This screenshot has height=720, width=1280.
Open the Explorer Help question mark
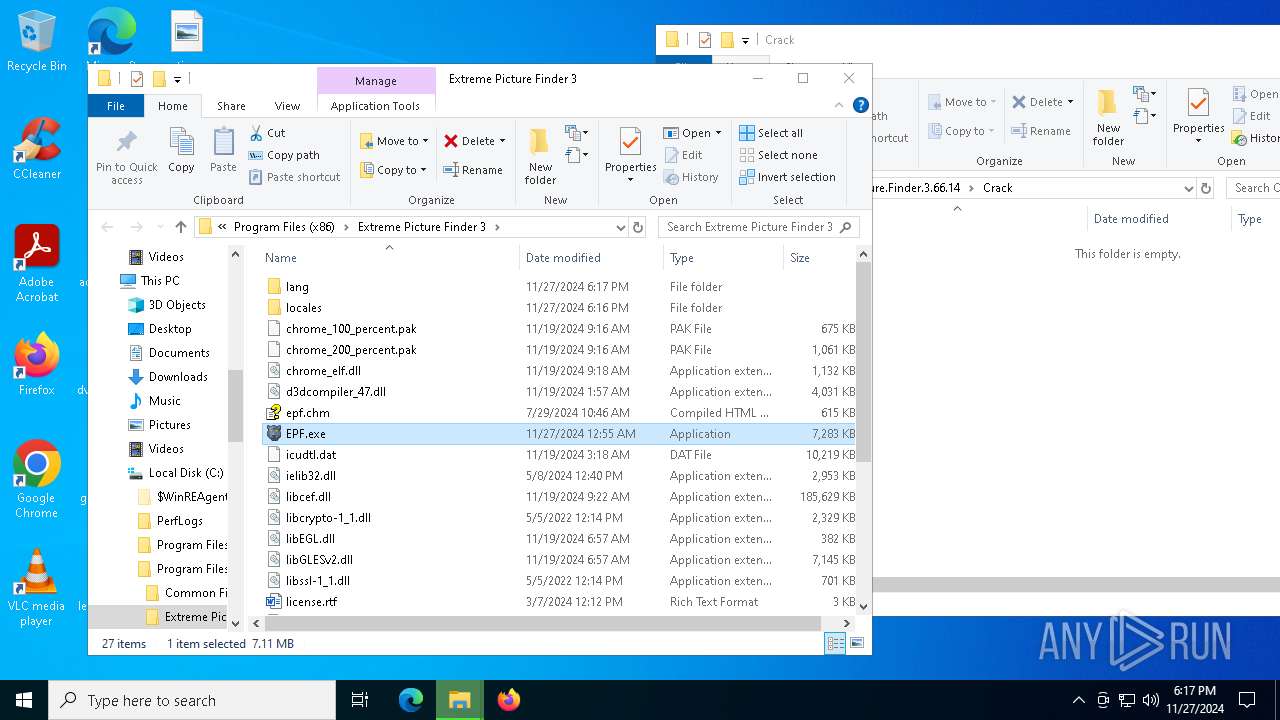tap(860, 105)
